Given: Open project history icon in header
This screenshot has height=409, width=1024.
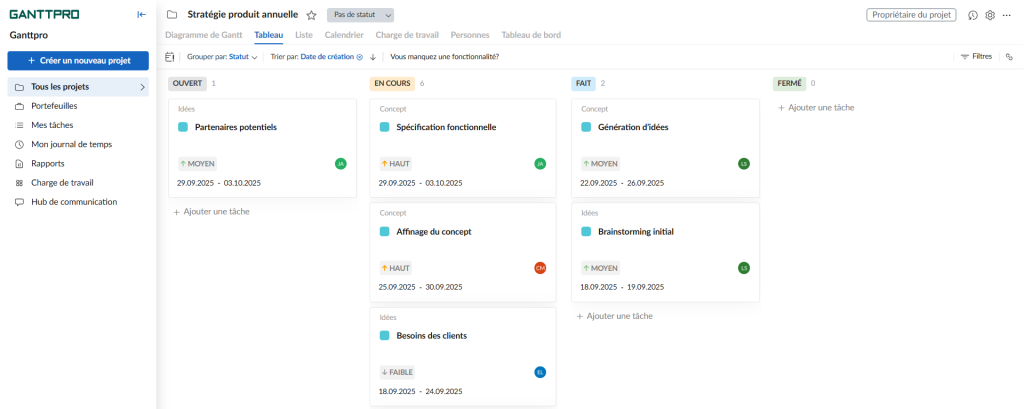Looking at the screenshot, I should (x=973, y=15).
